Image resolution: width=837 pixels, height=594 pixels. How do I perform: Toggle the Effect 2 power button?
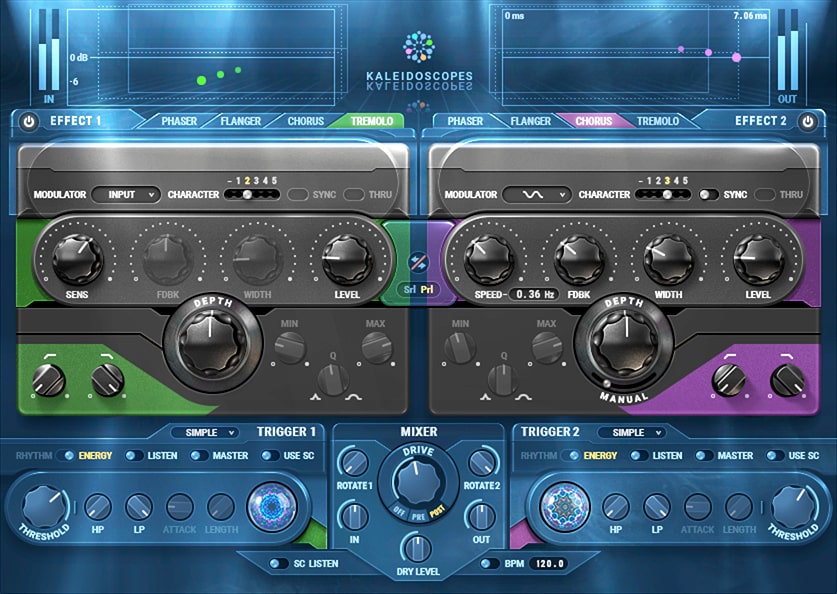[x=808, y=122]
